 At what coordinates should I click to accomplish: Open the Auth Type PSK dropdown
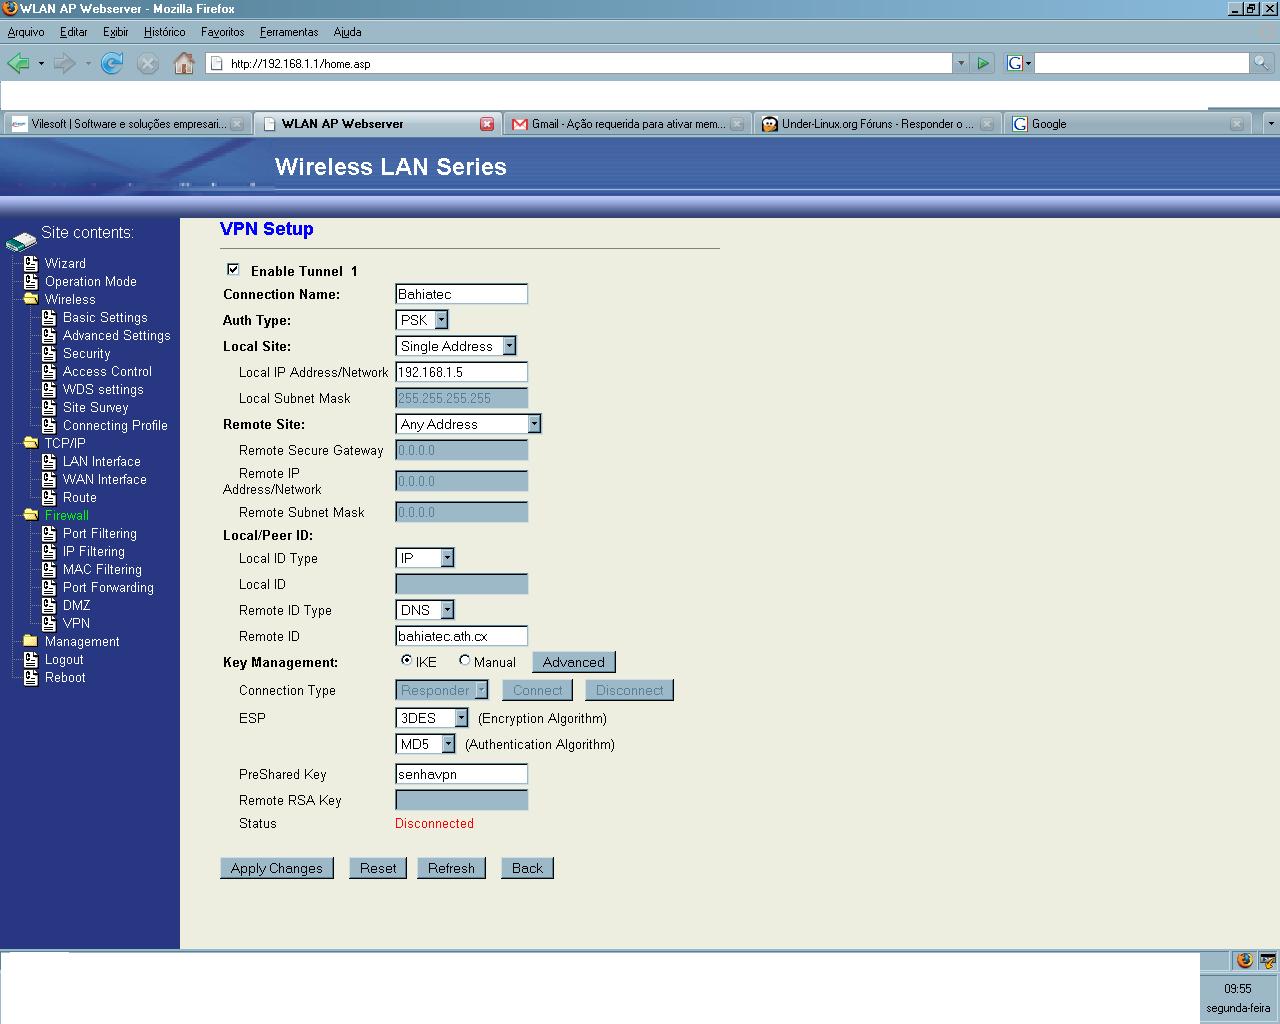(x=422, y=320)
